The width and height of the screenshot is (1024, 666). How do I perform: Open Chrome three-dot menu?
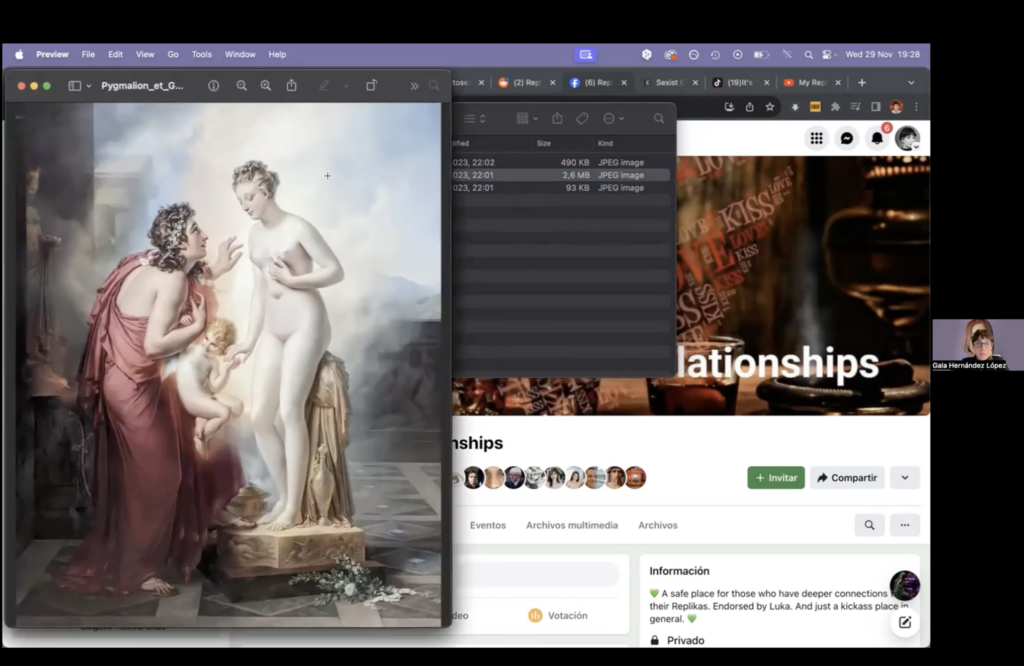[916, 107]
